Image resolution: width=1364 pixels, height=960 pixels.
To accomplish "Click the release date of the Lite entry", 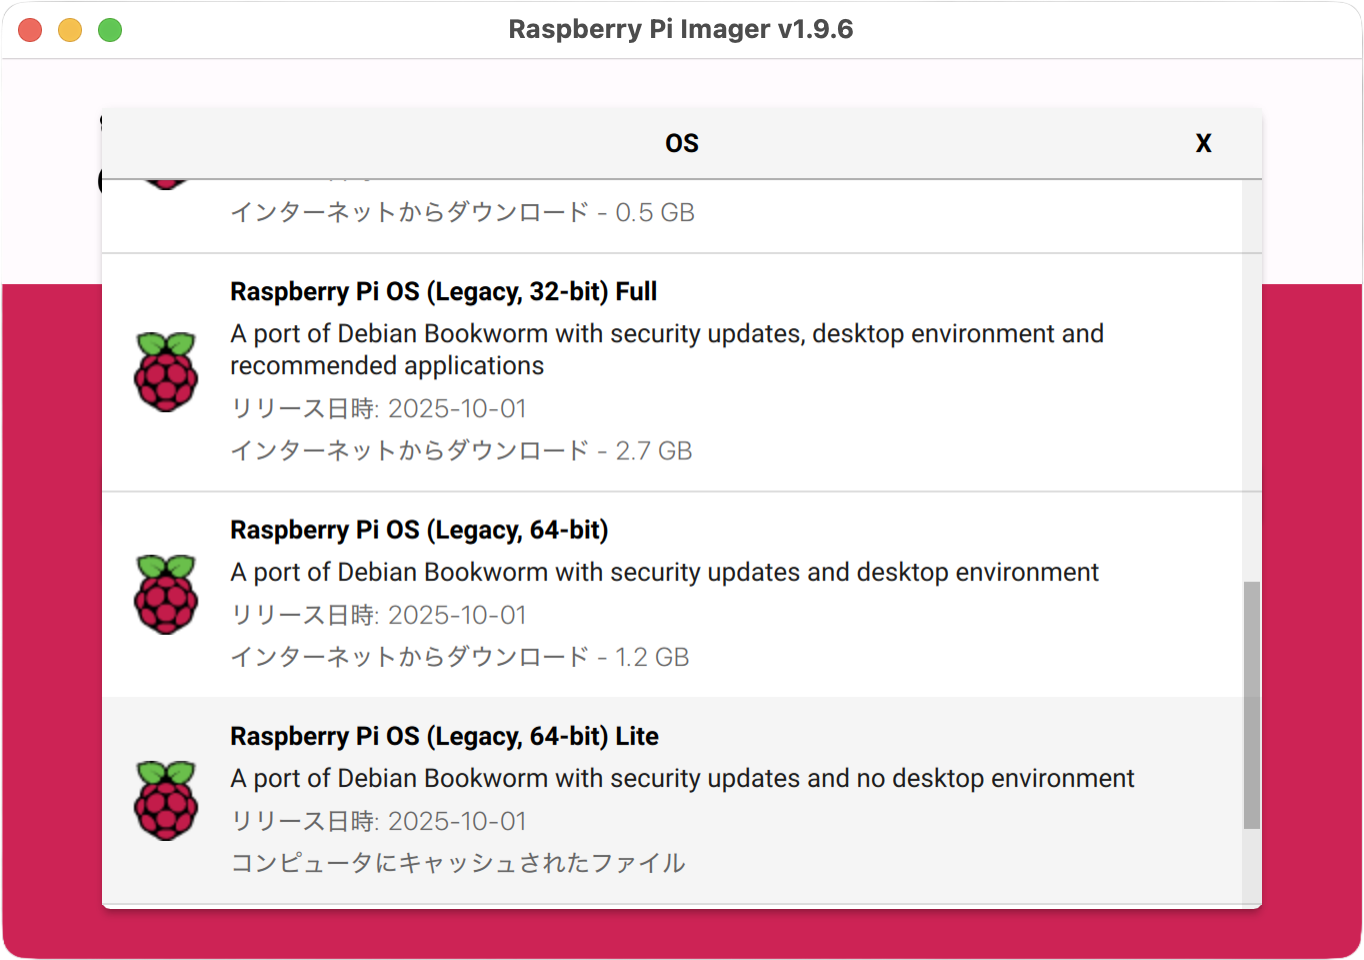I will click(x=378, y=821).
